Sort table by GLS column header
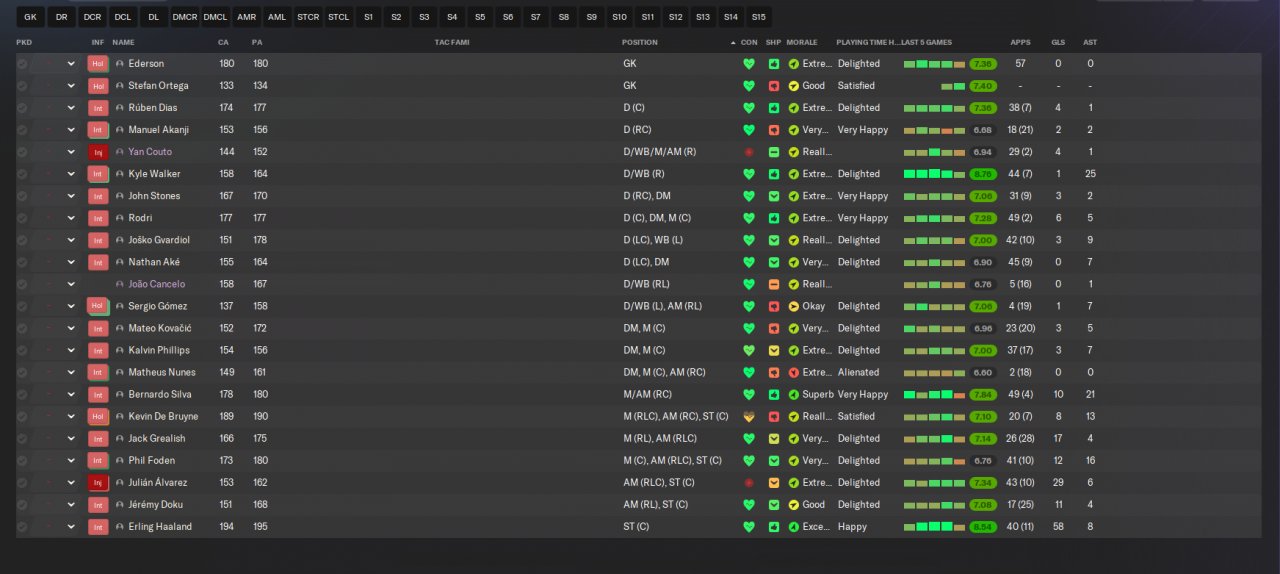 pyautogui.click(x=1058, y=43)
